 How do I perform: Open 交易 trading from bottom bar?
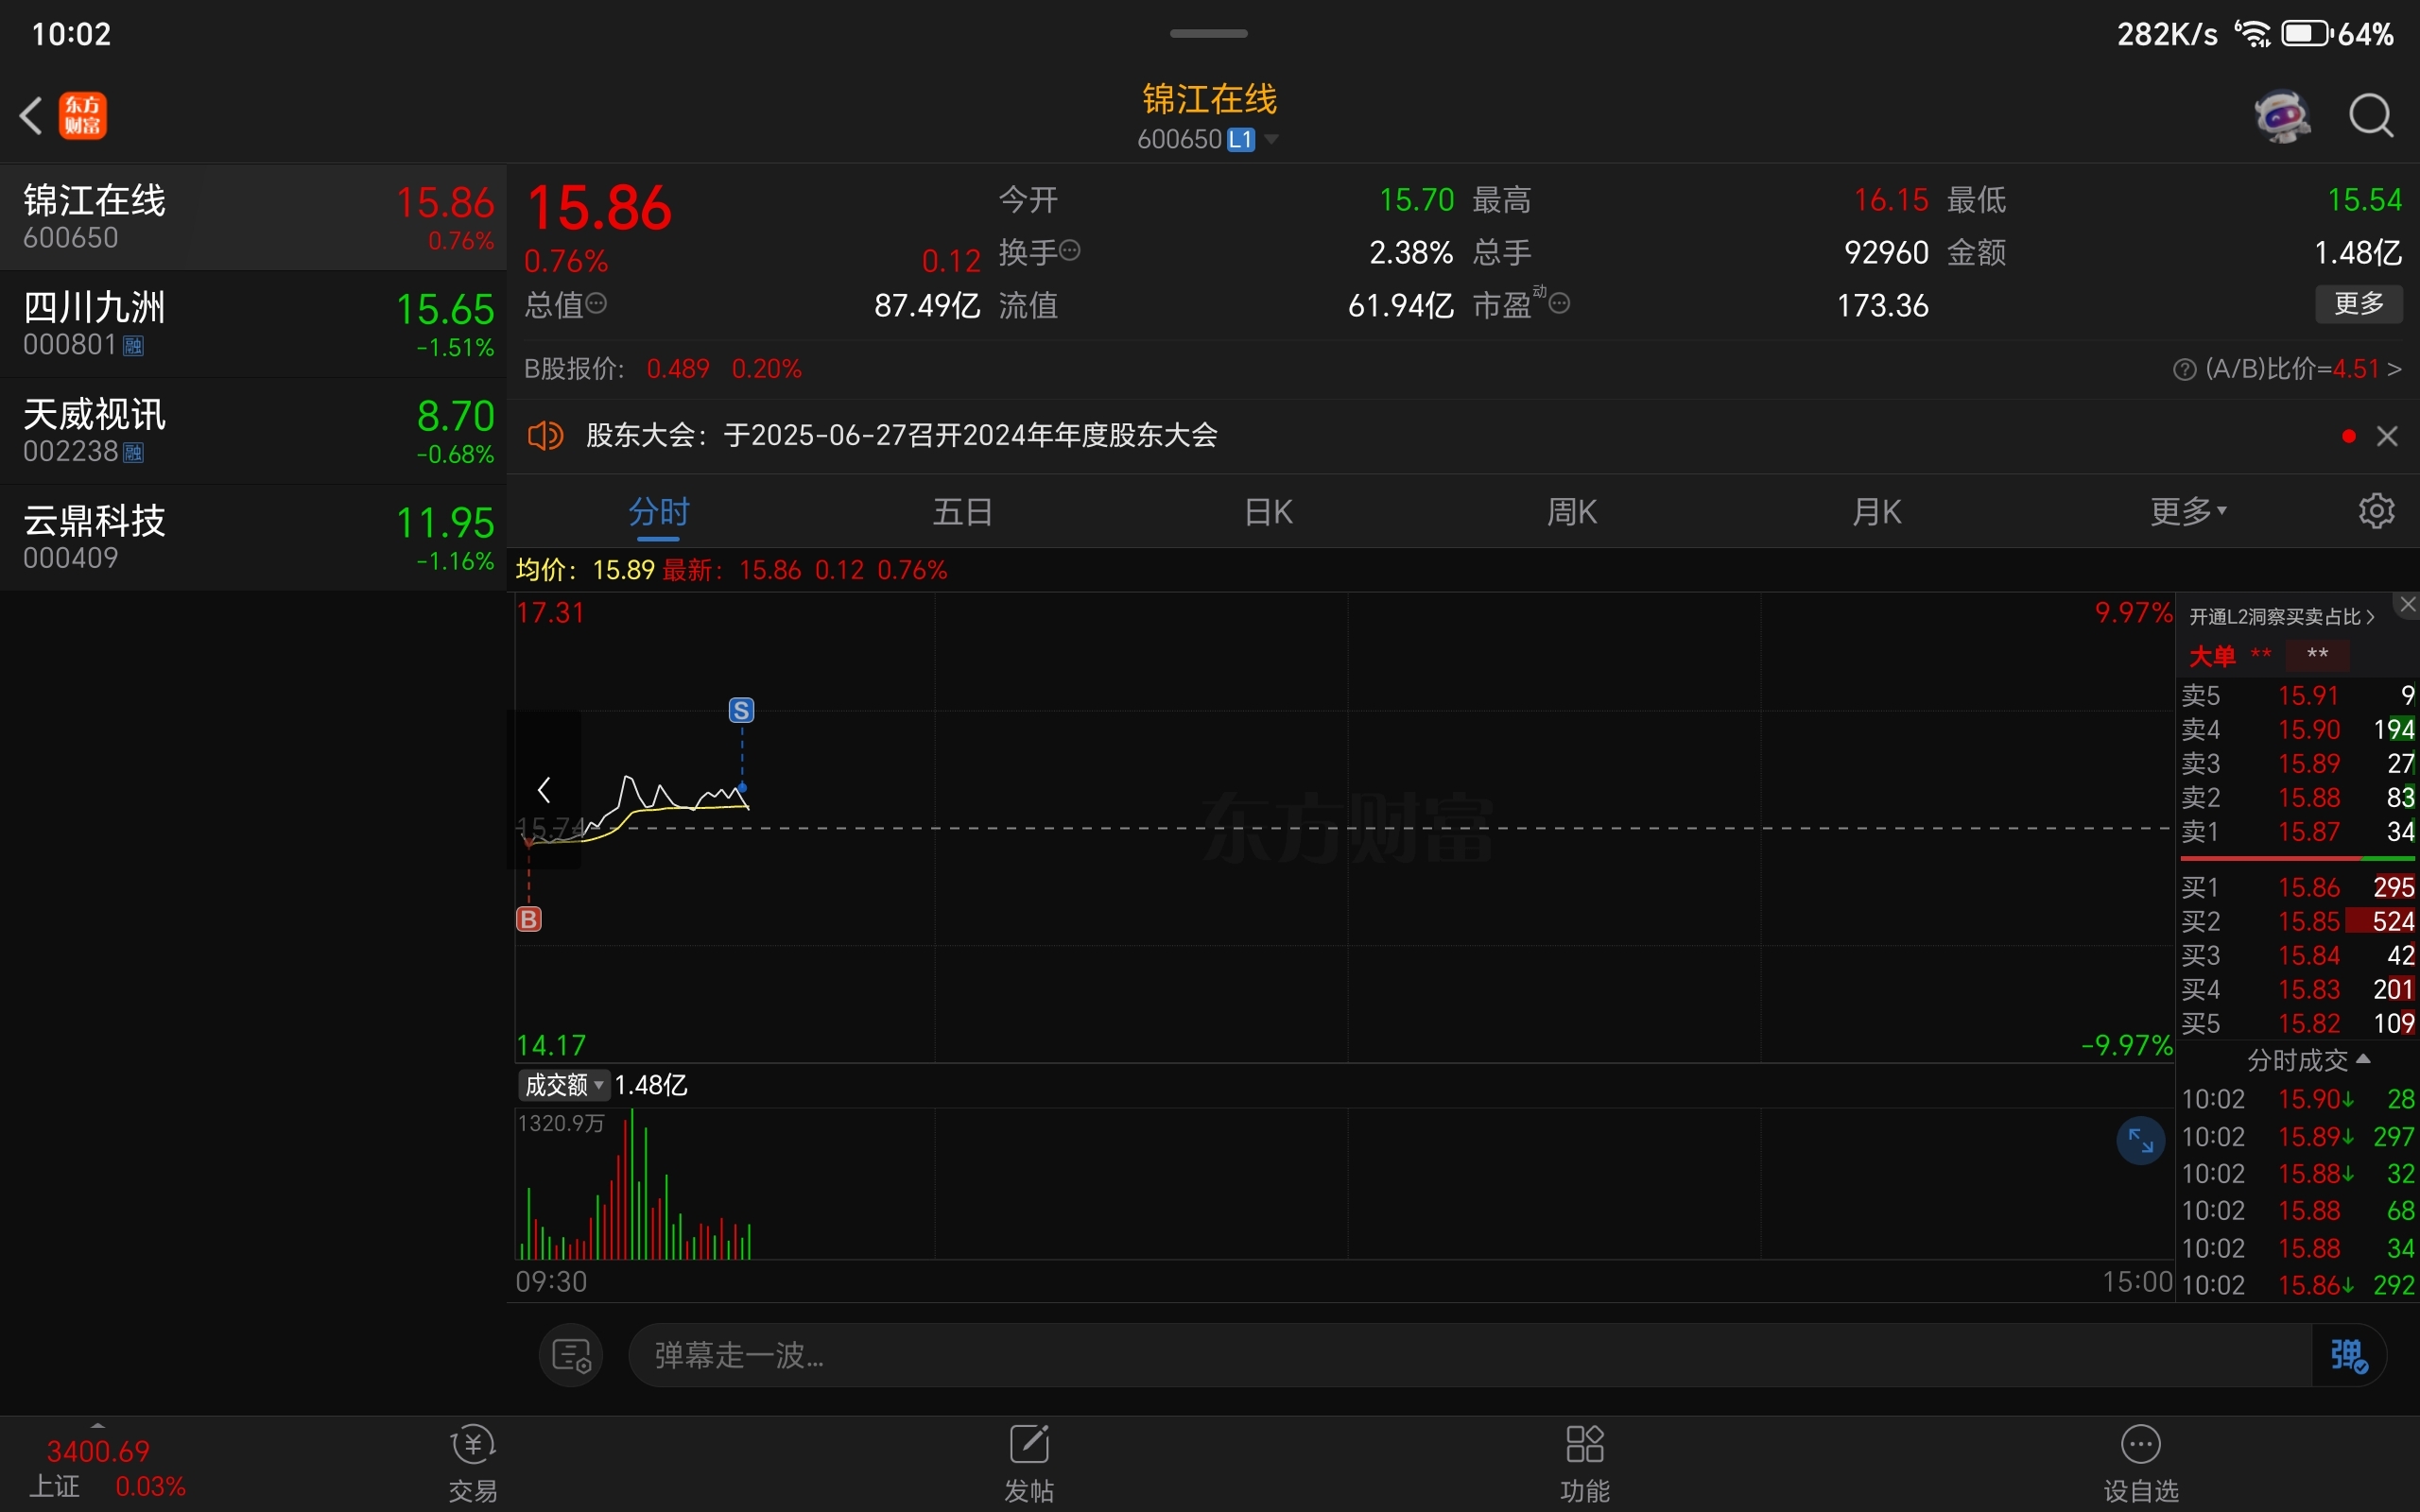tap(473, 1464)
